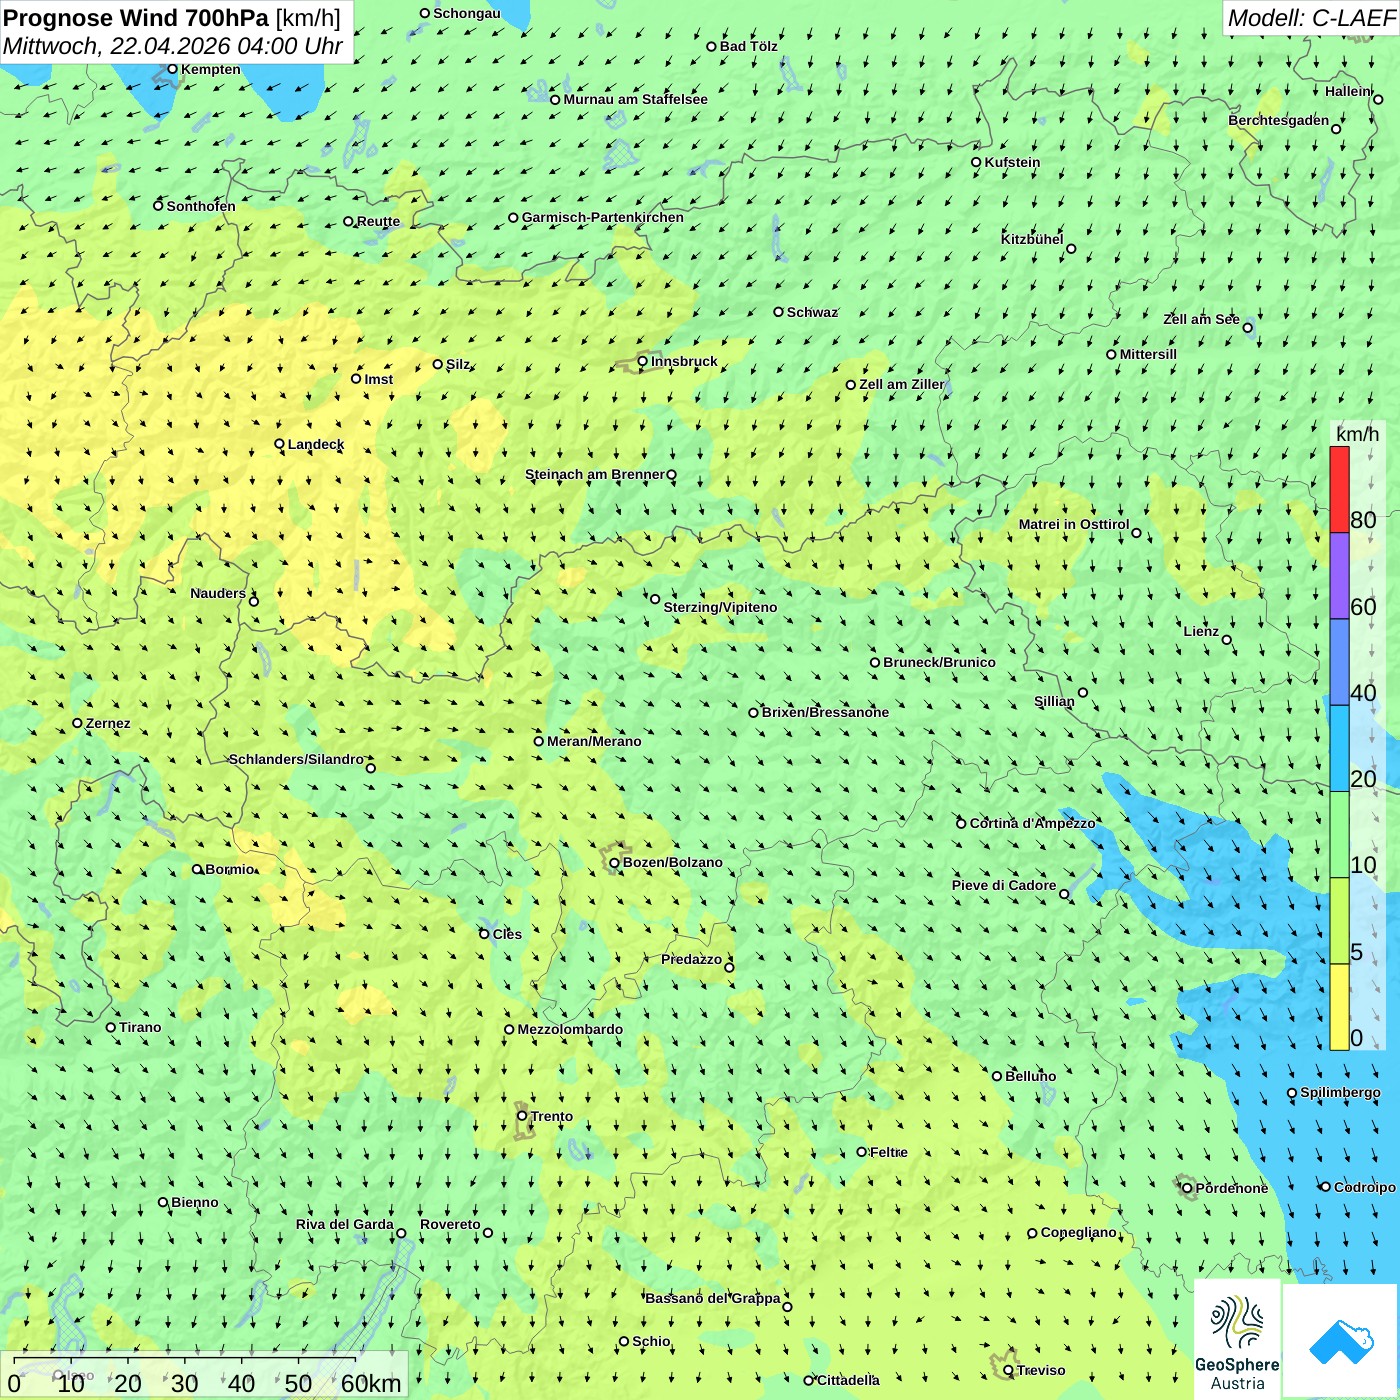Click the Brixen/Bressanone label
Viewport: 1400px width, 1400px height.
(x=825, y=712)
